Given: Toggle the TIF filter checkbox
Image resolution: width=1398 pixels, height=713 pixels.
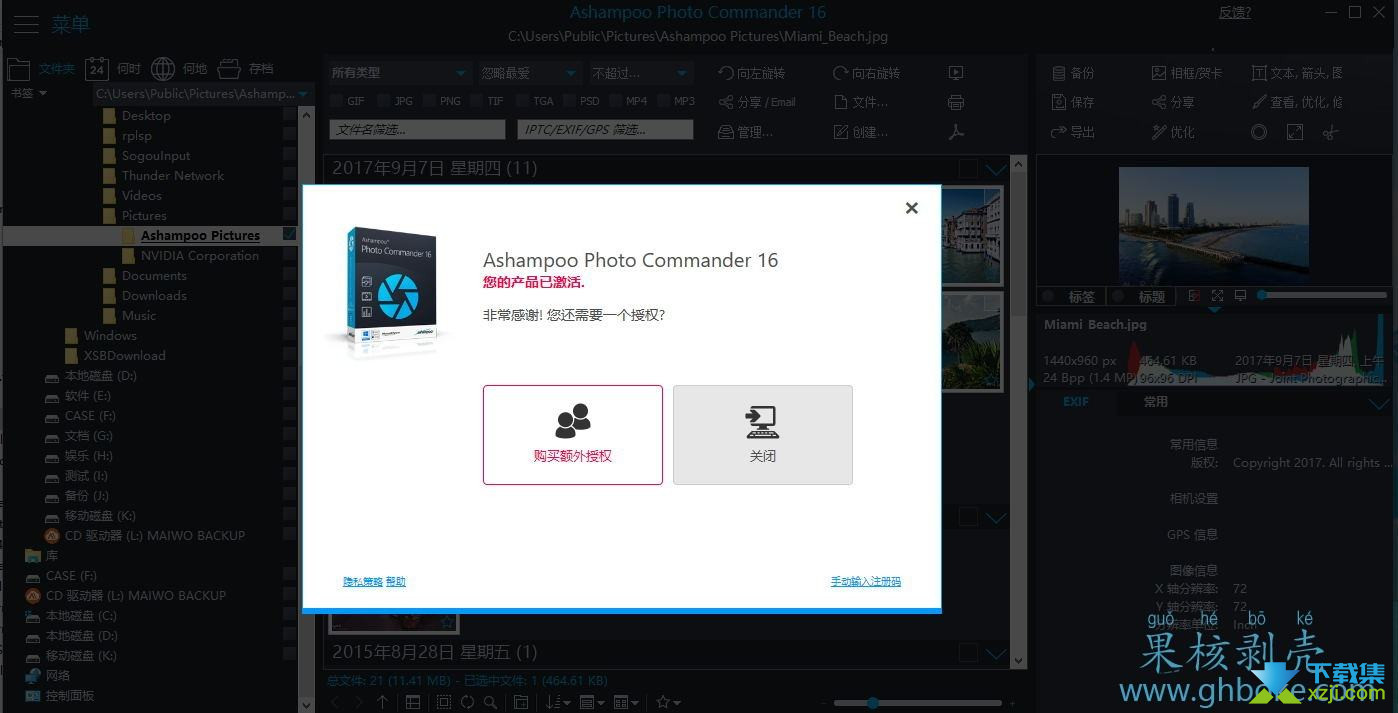Looking at the screenshot, I should click(x=475, y=101).
